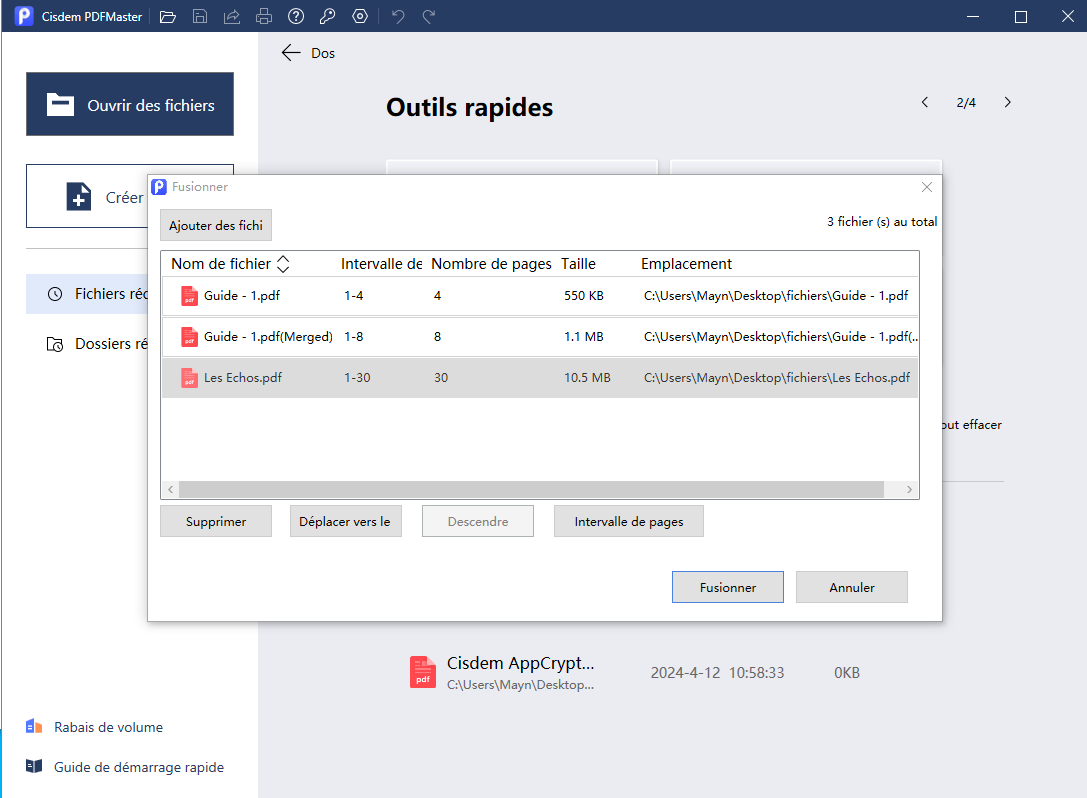Click the Emplacement column header
The height and width of the screenshot is (798, 1087).
click(686, 264)
